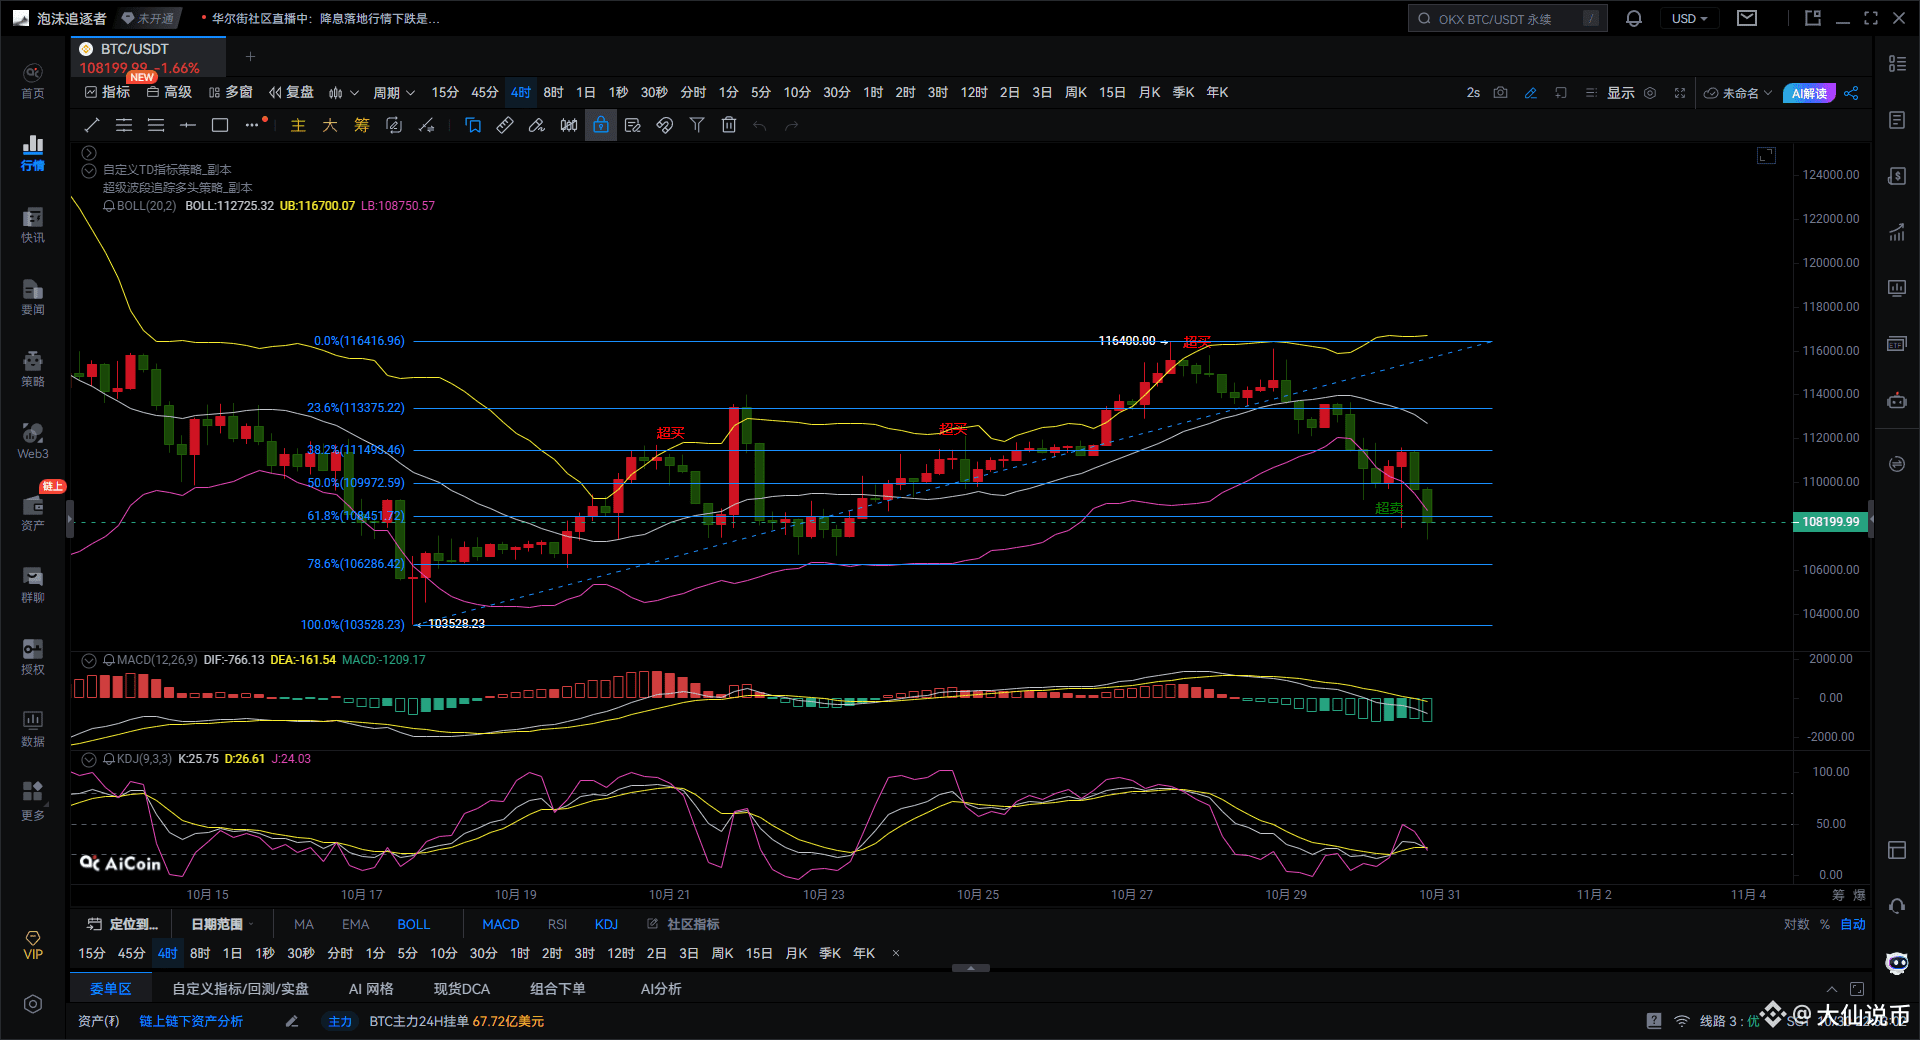Toggle the RSI indicator on
Viewport: 1920px width, 1040px height.
557,924
